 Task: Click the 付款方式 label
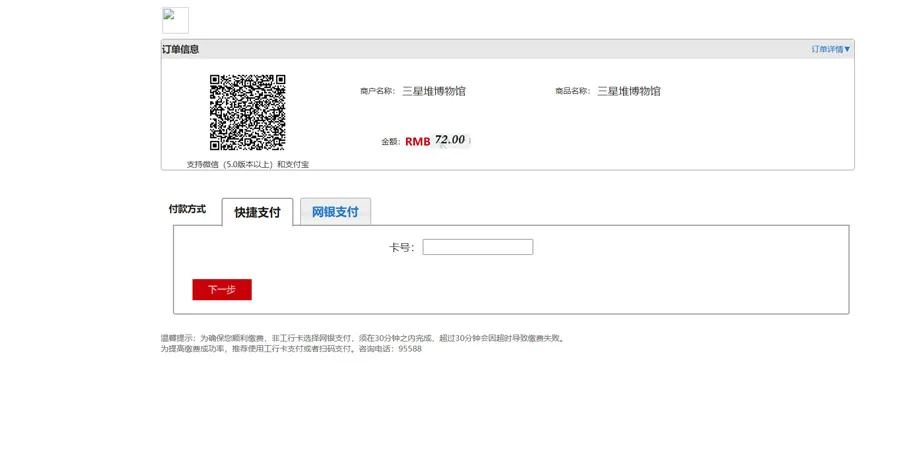[x=187, y=209]
